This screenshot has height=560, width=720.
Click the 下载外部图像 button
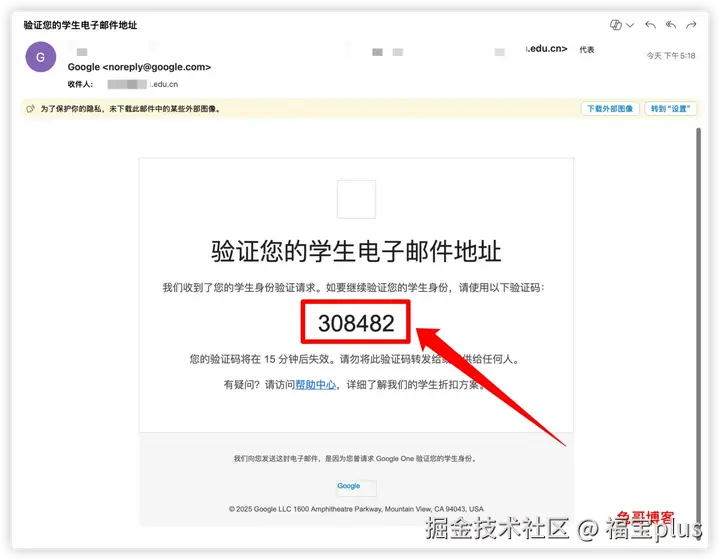coord(610,109)
